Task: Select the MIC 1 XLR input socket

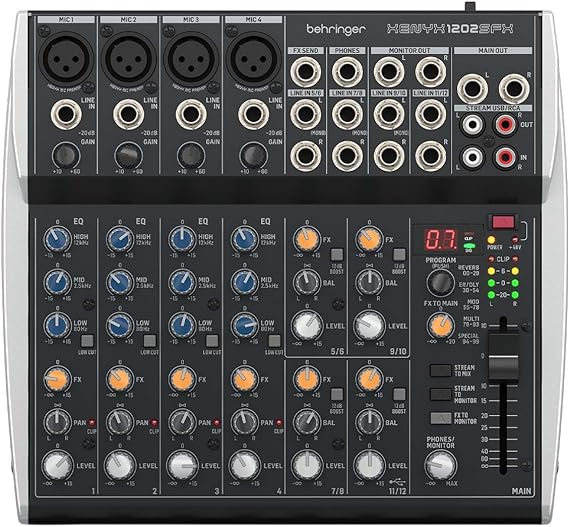Action: click(x=66, y=58)
